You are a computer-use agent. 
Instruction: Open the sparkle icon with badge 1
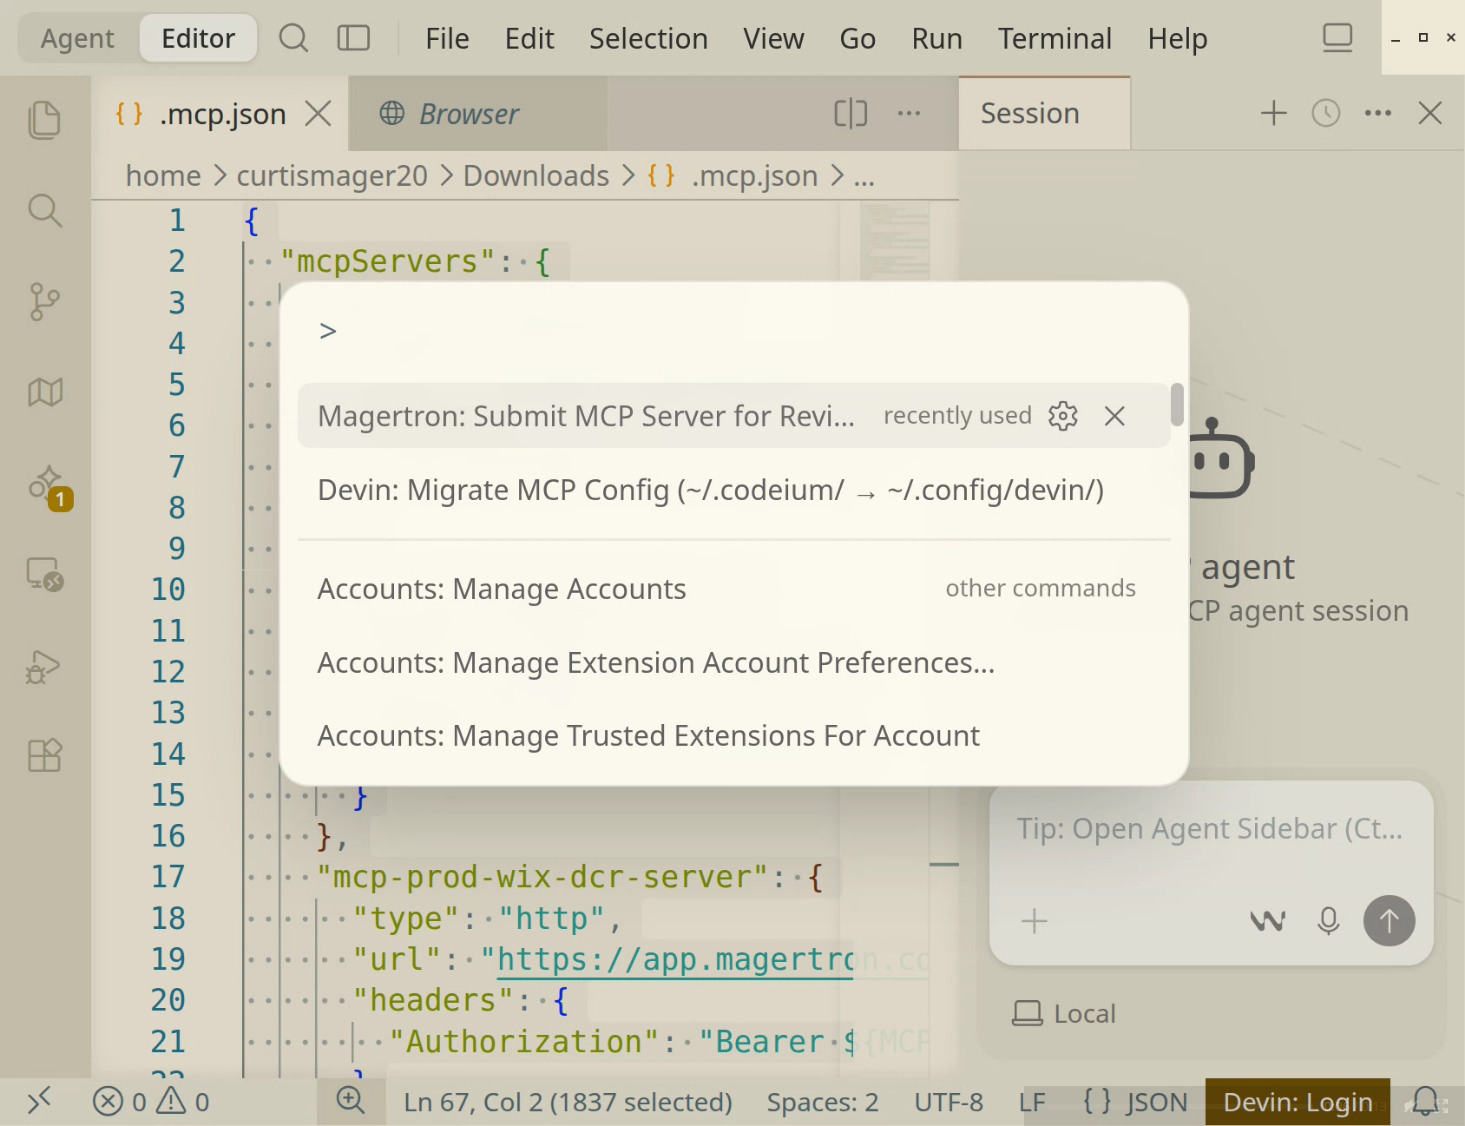49,486
